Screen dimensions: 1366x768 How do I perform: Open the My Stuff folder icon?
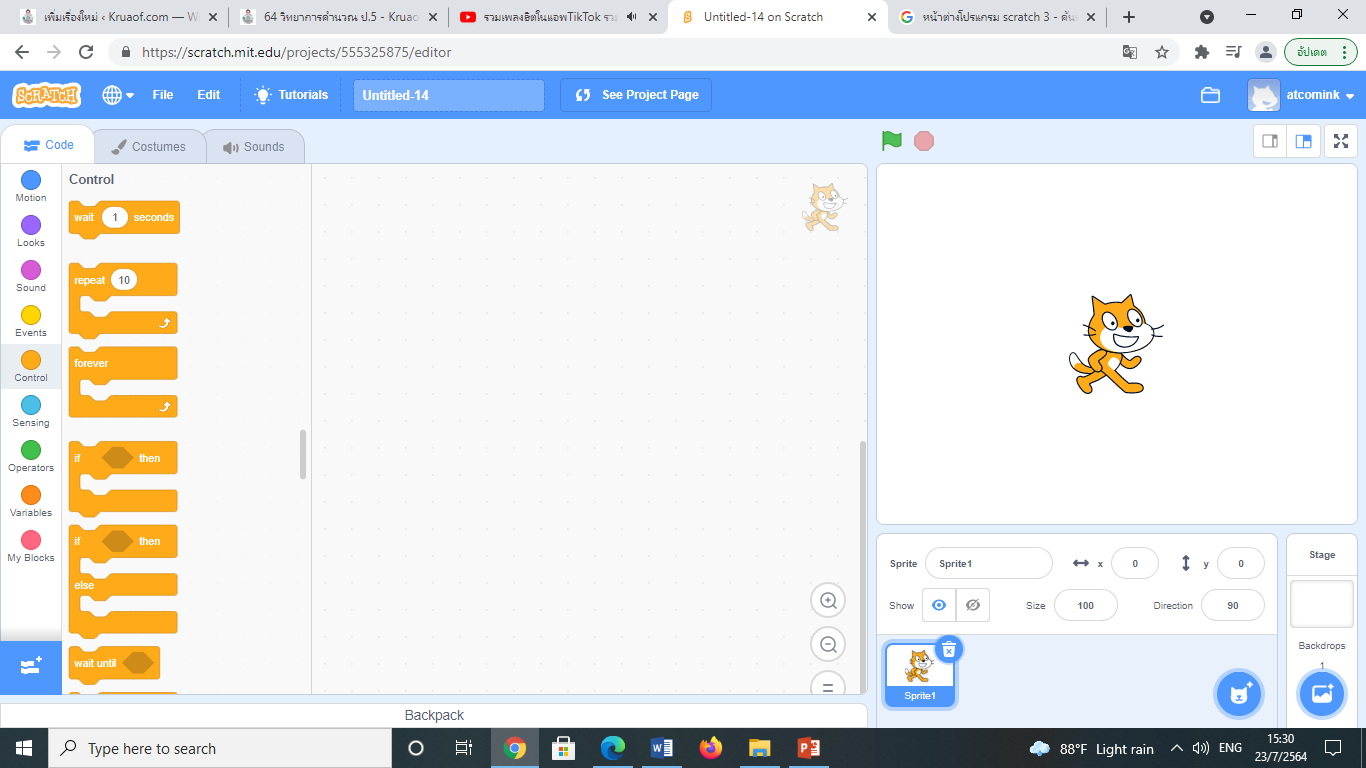[1210, 95]
